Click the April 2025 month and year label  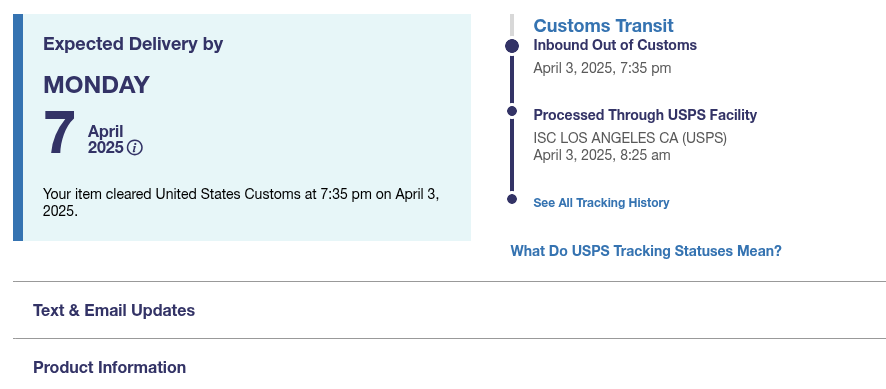(x=106, y=140)
